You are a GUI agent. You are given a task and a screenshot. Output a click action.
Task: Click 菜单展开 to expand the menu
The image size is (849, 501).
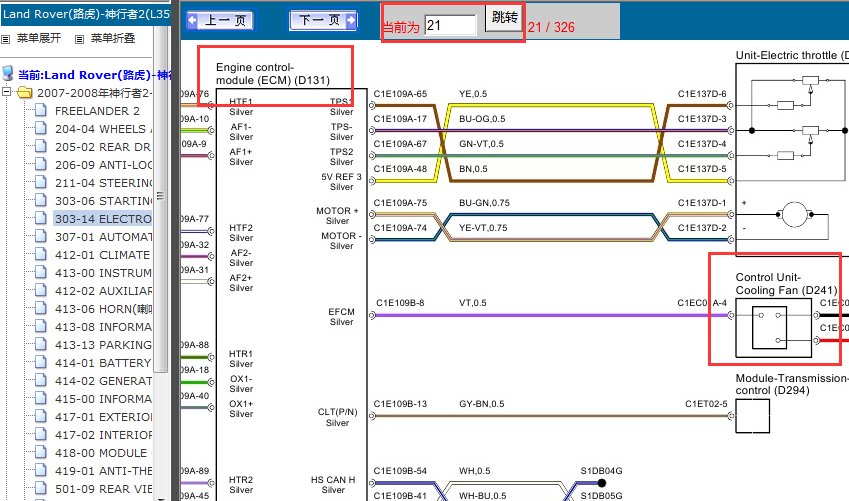tap(39, 38)
